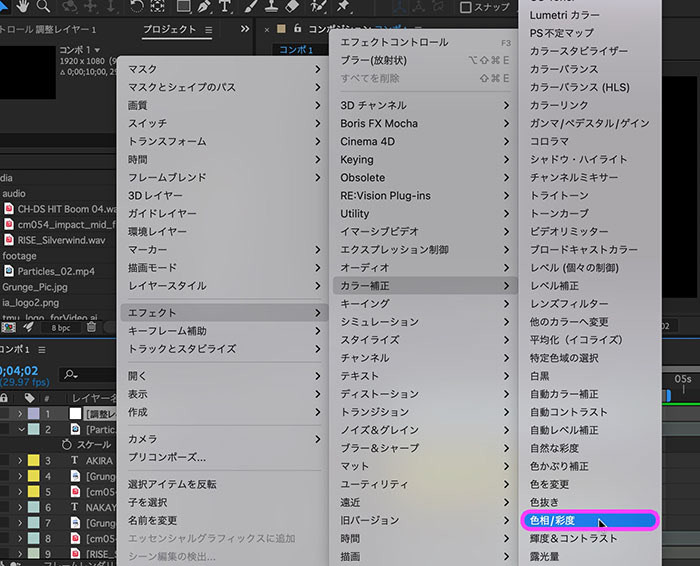This screenshot has width=700, height=566.
Task: Select Particles_02.mp4 in project list
Action: [x=58, y=271]
